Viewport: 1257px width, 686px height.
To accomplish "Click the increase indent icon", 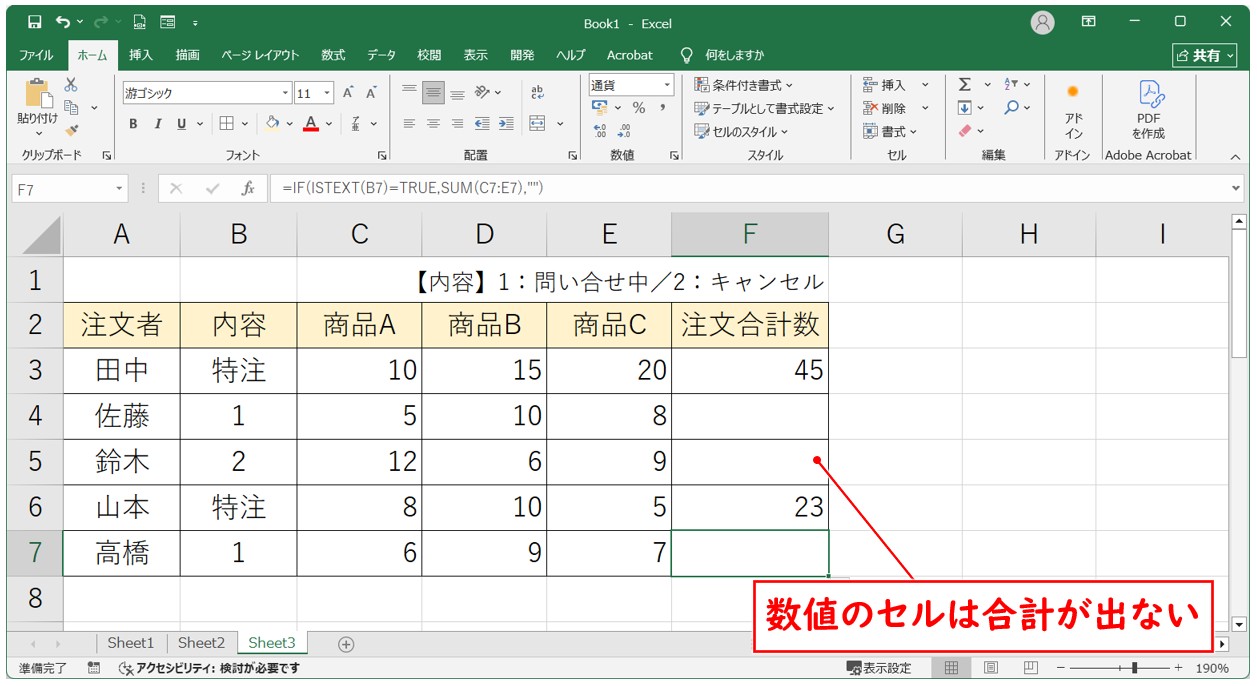I will coord(506,124).
